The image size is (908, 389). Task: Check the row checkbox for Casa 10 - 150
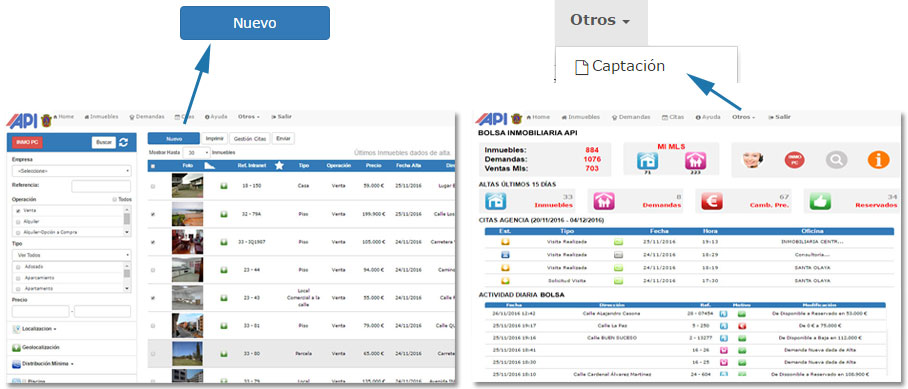tap(153, 186)
